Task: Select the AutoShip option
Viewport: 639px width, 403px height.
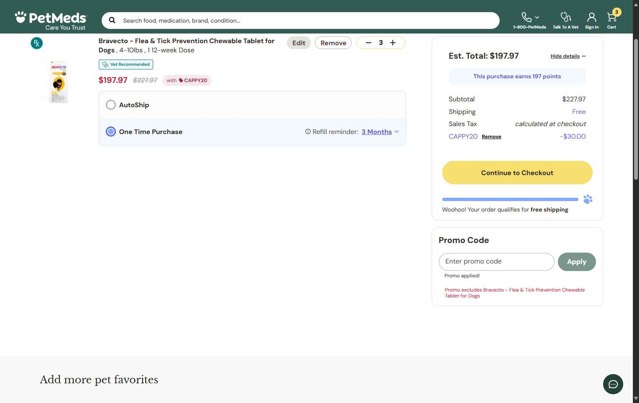Action: click(x=110, y=105)
